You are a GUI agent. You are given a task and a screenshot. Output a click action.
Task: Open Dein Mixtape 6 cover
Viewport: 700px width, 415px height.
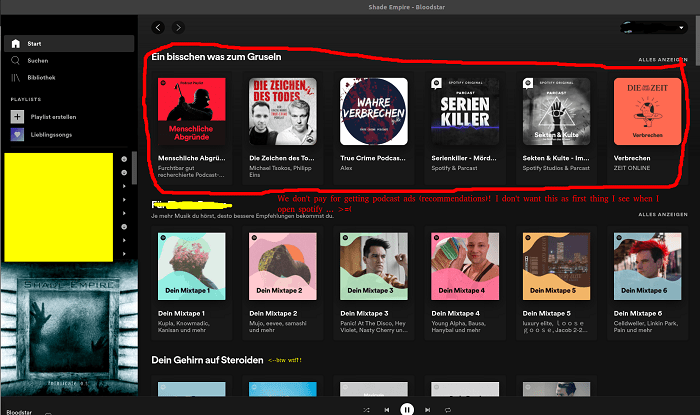coord(647,266)
